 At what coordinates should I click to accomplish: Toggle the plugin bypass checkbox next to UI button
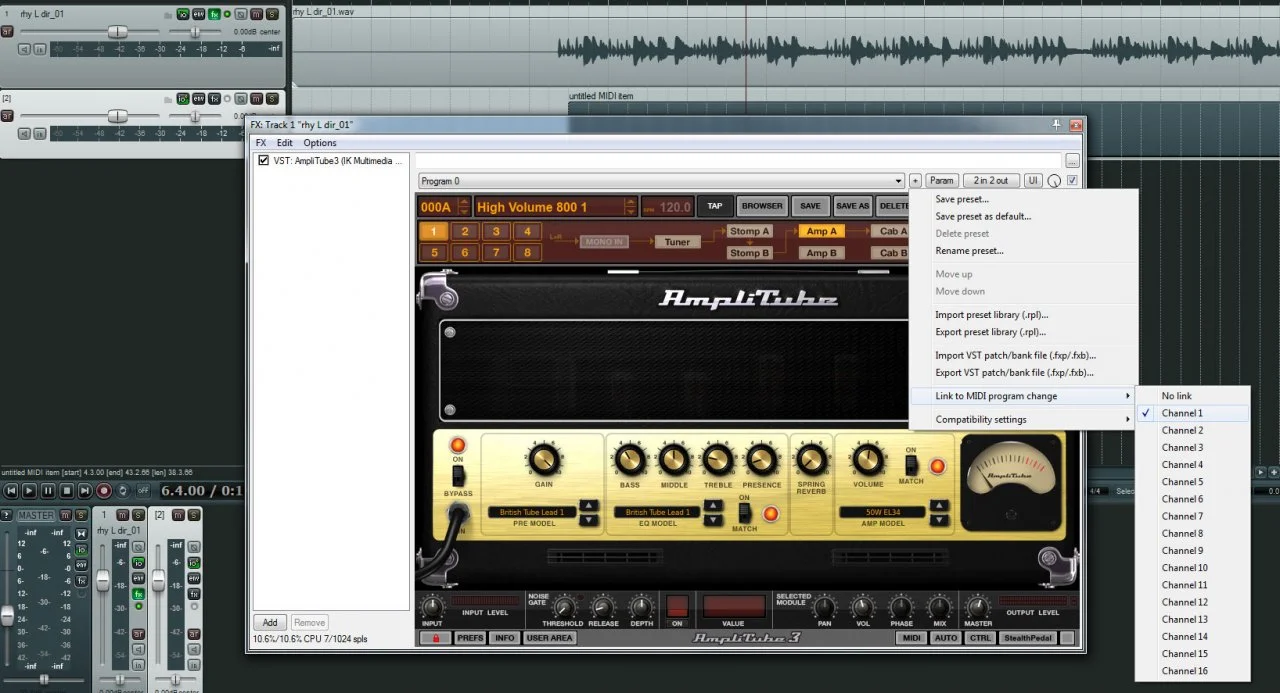(x=1072, y=181)
